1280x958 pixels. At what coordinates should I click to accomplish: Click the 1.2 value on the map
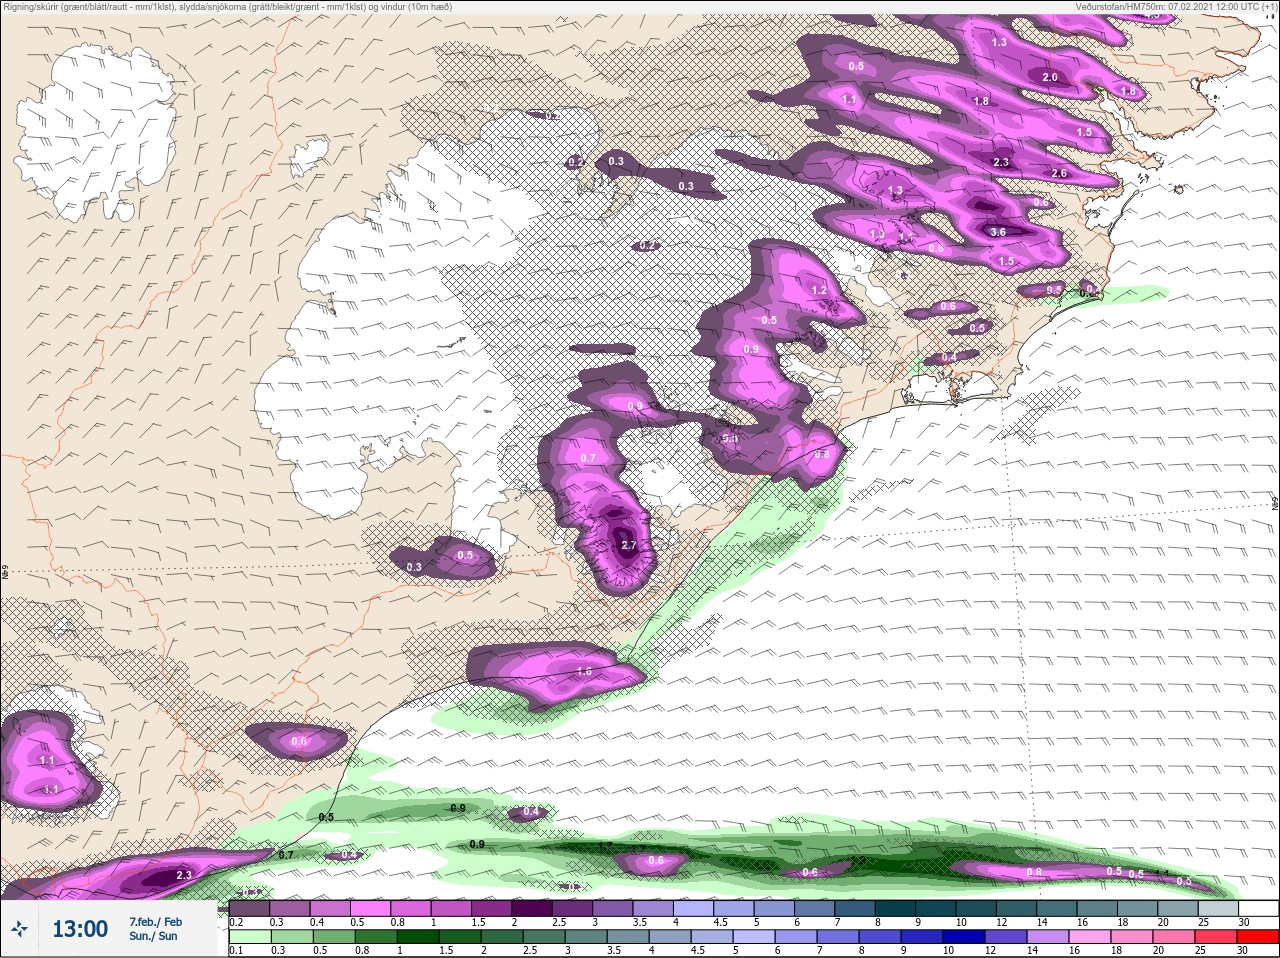(819, 291)
